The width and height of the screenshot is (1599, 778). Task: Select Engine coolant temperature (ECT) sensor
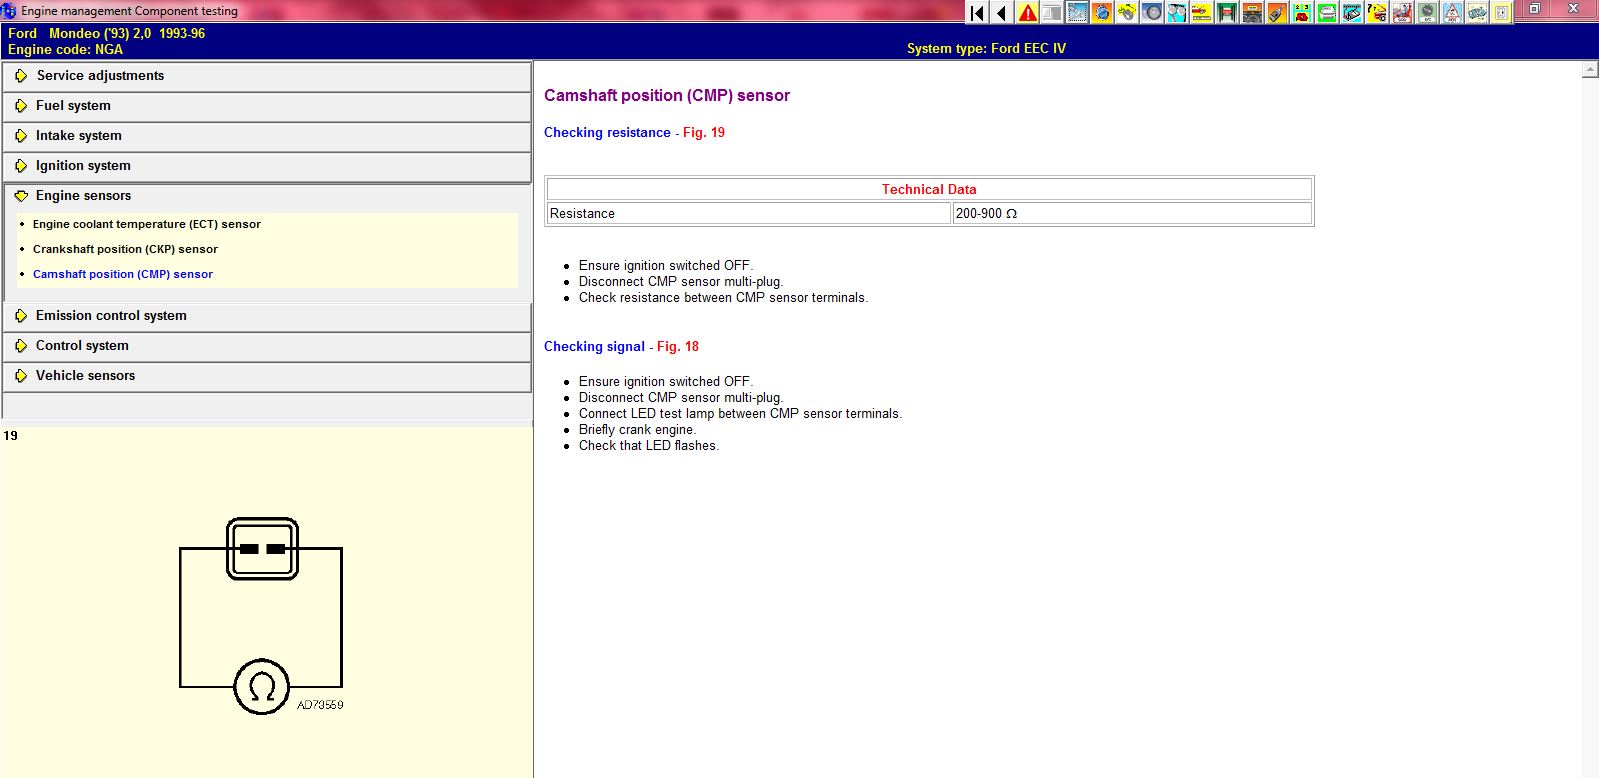click(146, 225)
